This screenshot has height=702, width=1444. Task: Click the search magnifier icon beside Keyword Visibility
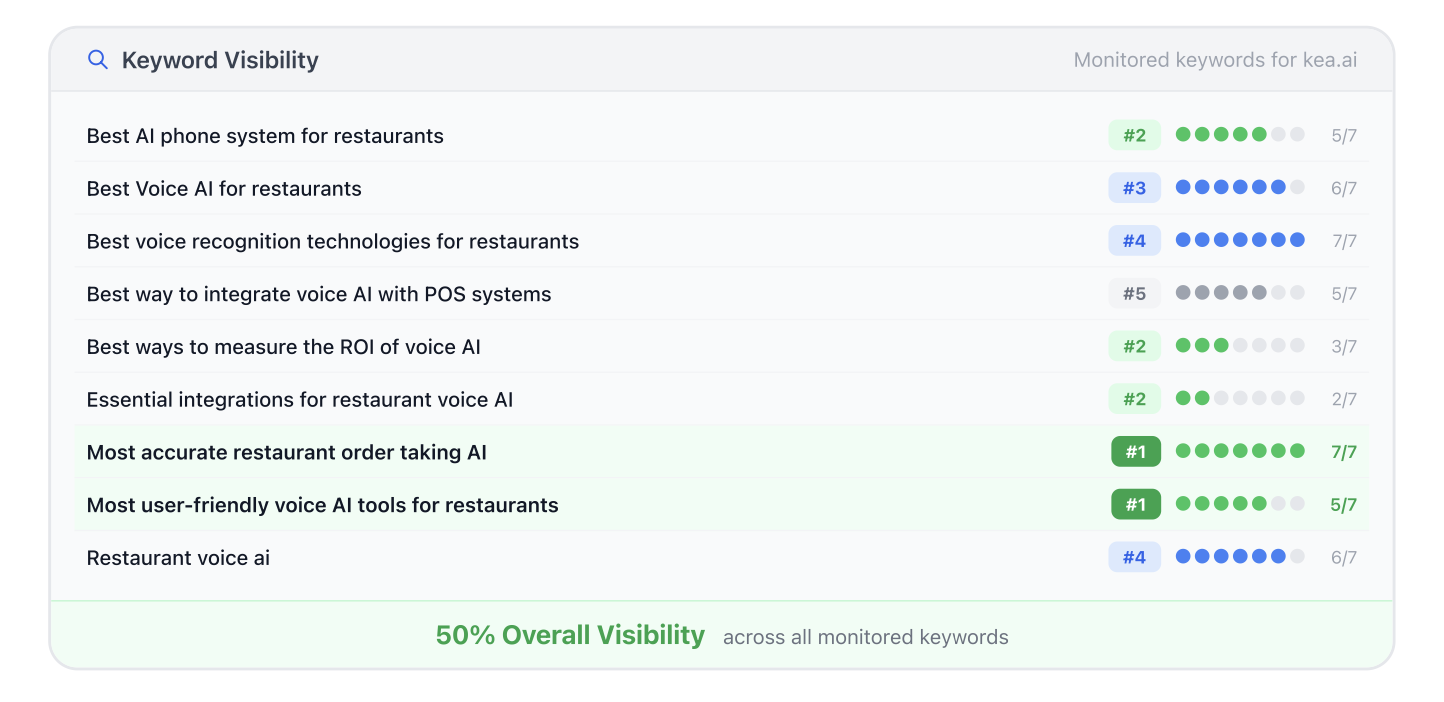(x=98, y=60)
